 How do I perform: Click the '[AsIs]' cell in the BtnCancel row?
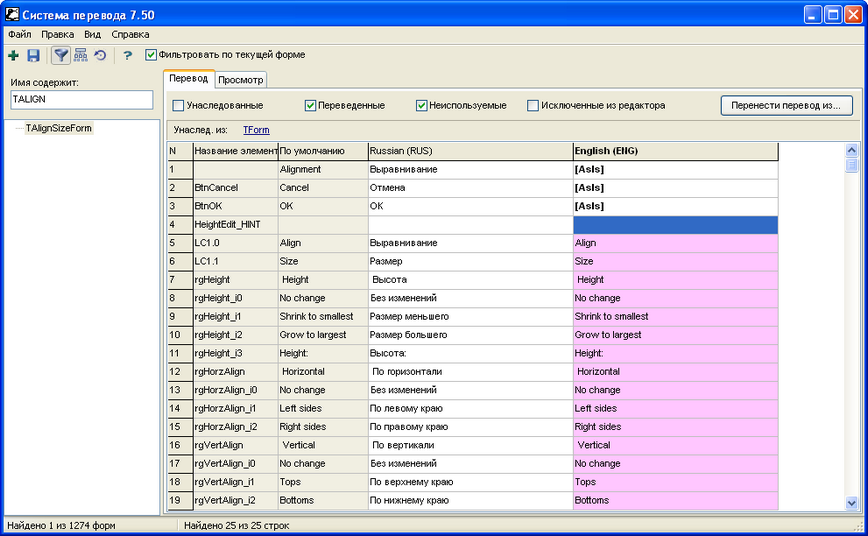click(x=675, y=188)
